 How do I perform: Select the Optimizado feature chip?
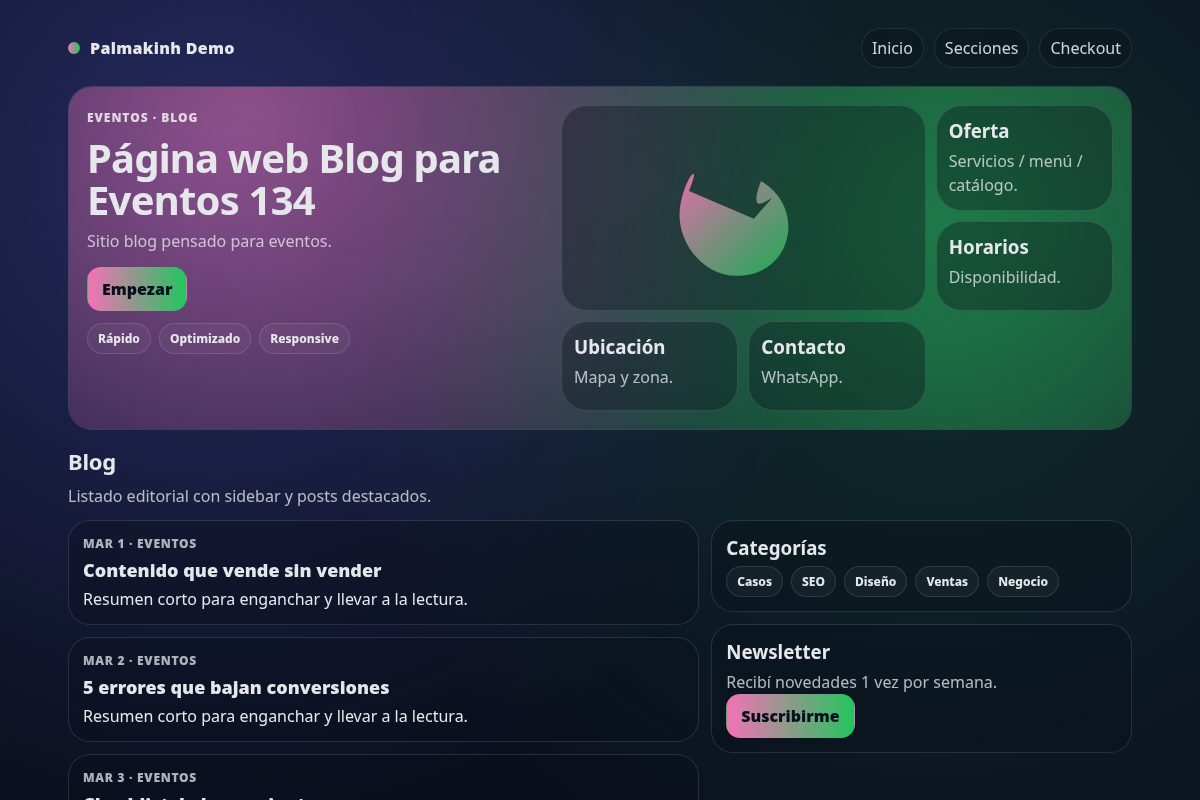click(x=205, y=338)
